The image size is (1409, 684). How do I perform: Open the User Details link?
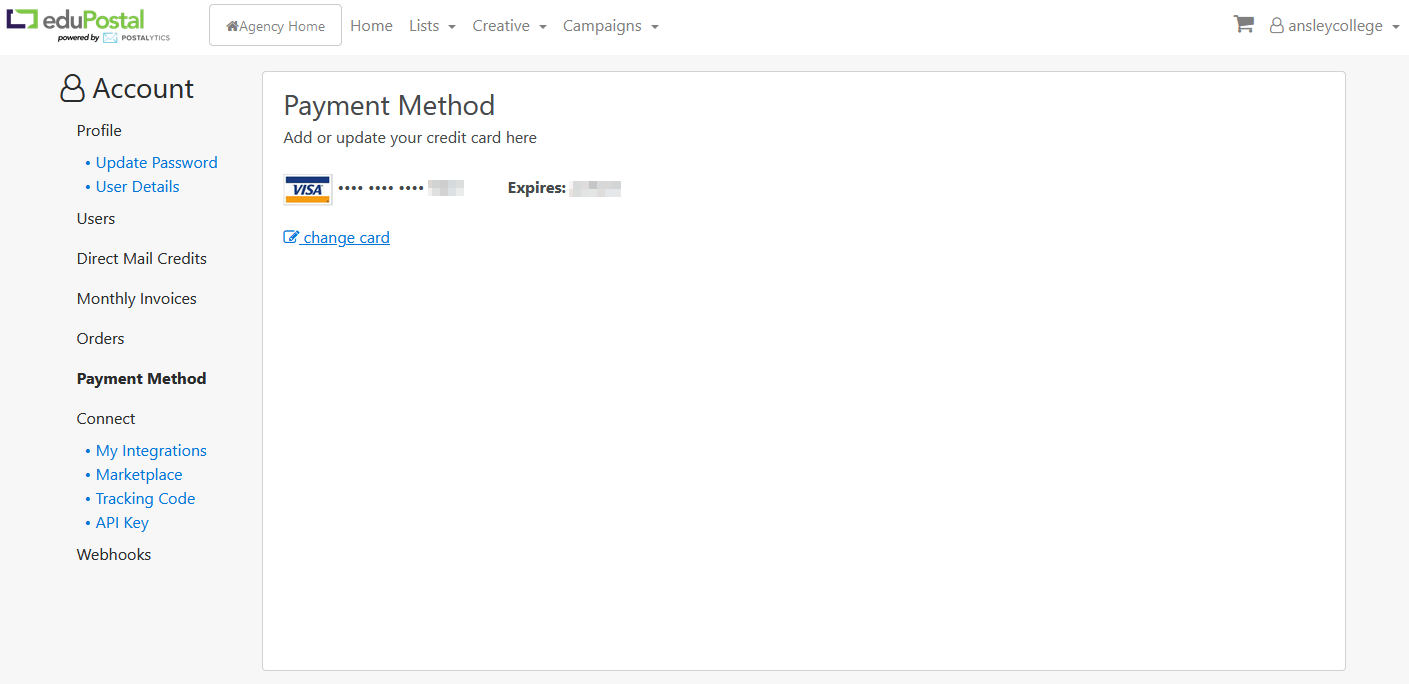coord(137,187)
